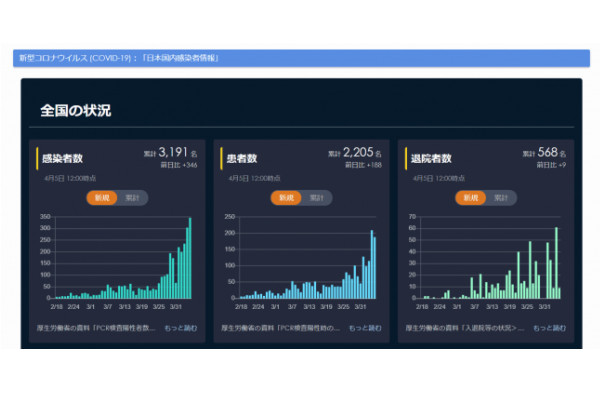Open もっと読む link under 感染者数 chart
Viewport: 600px width, 400px height.
click(x=179, y=328)
